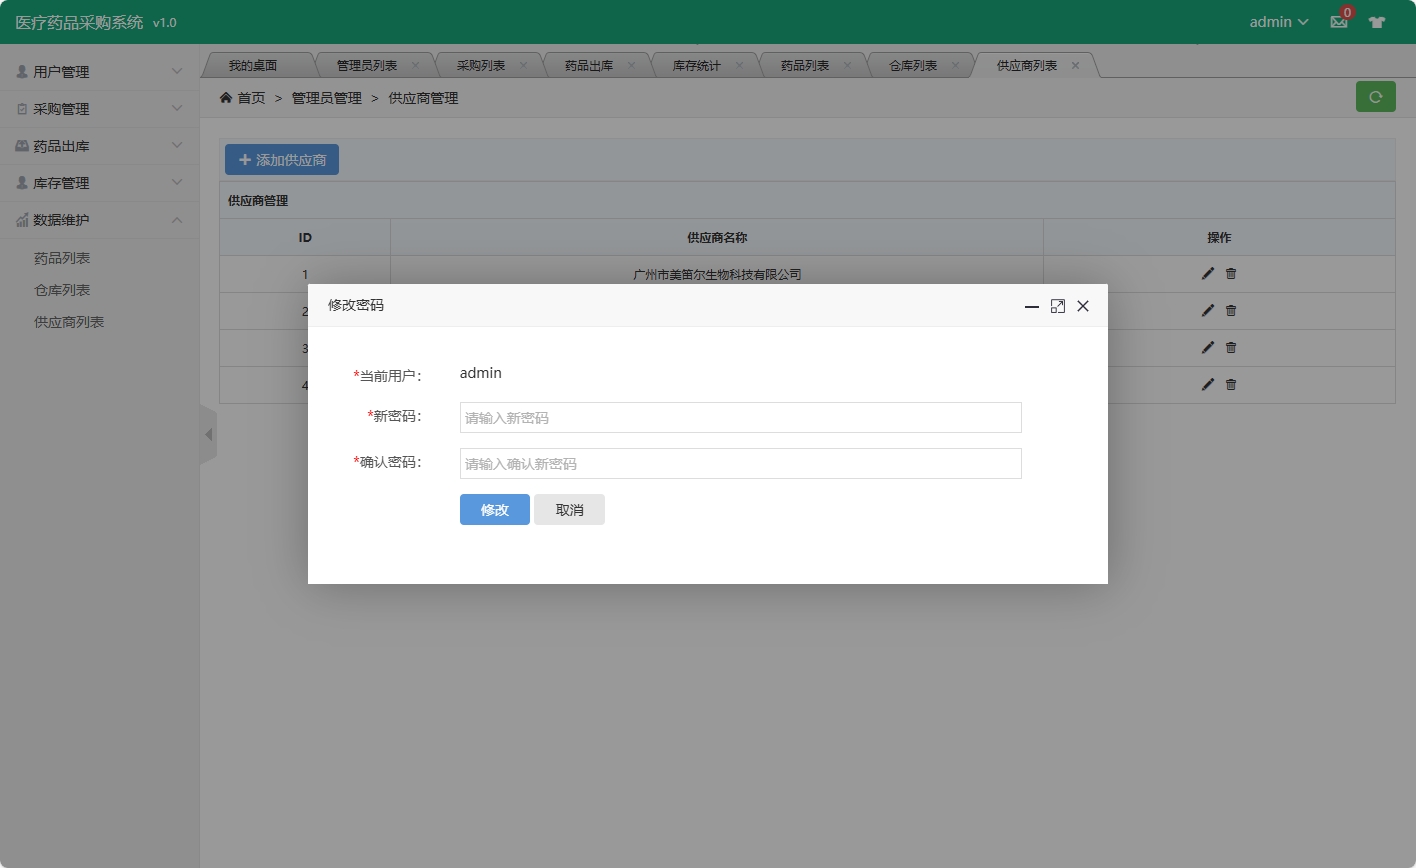Switch to the 库存统计 tab
Image resolution: width=1416 pixels, height=868 pixels.
pos(698,63)
